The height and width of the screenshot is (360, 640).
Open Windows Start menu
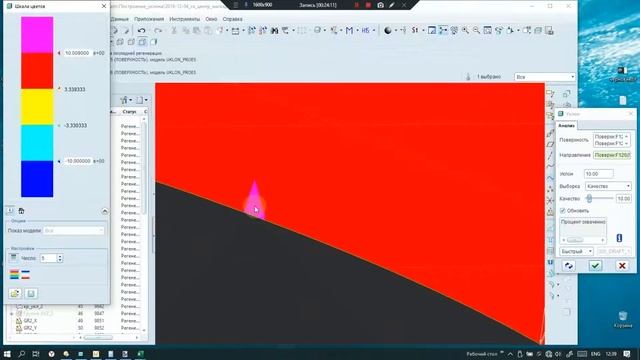[x=7, y=354]
